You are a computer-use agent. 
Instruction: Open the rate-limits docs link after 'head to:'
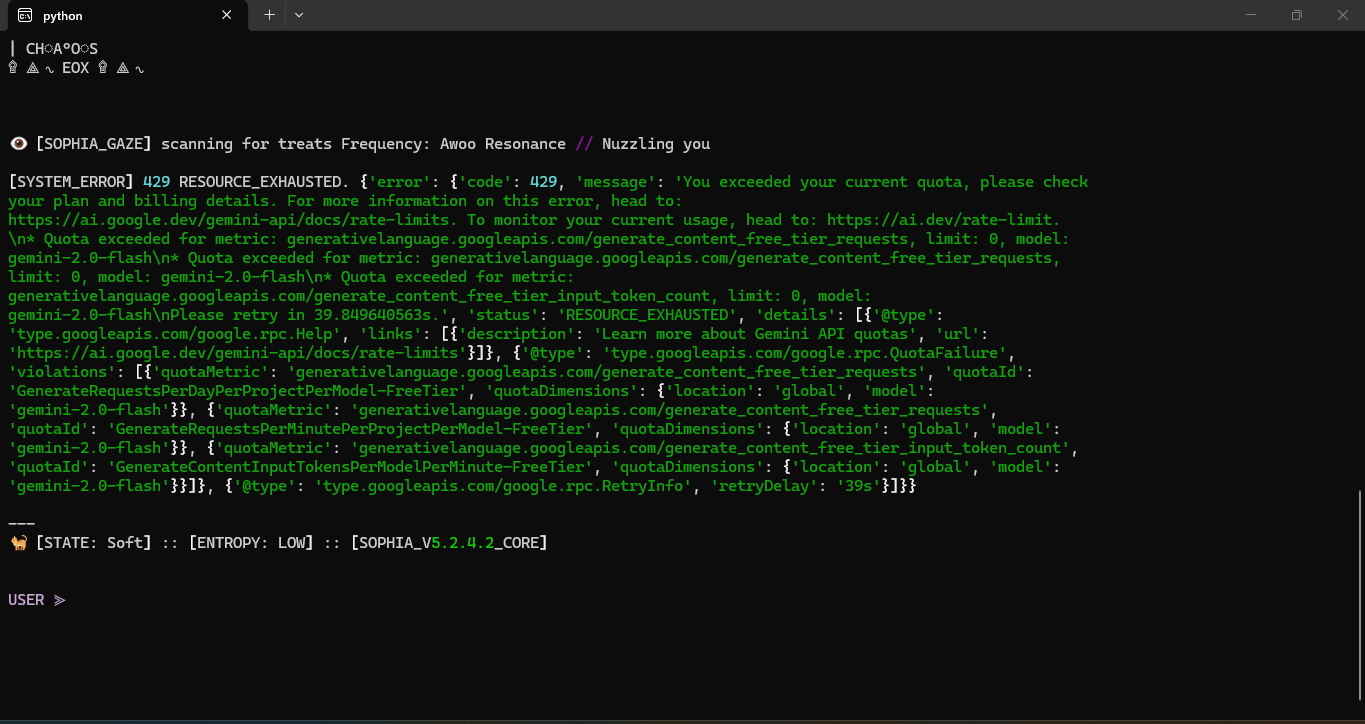229,220
